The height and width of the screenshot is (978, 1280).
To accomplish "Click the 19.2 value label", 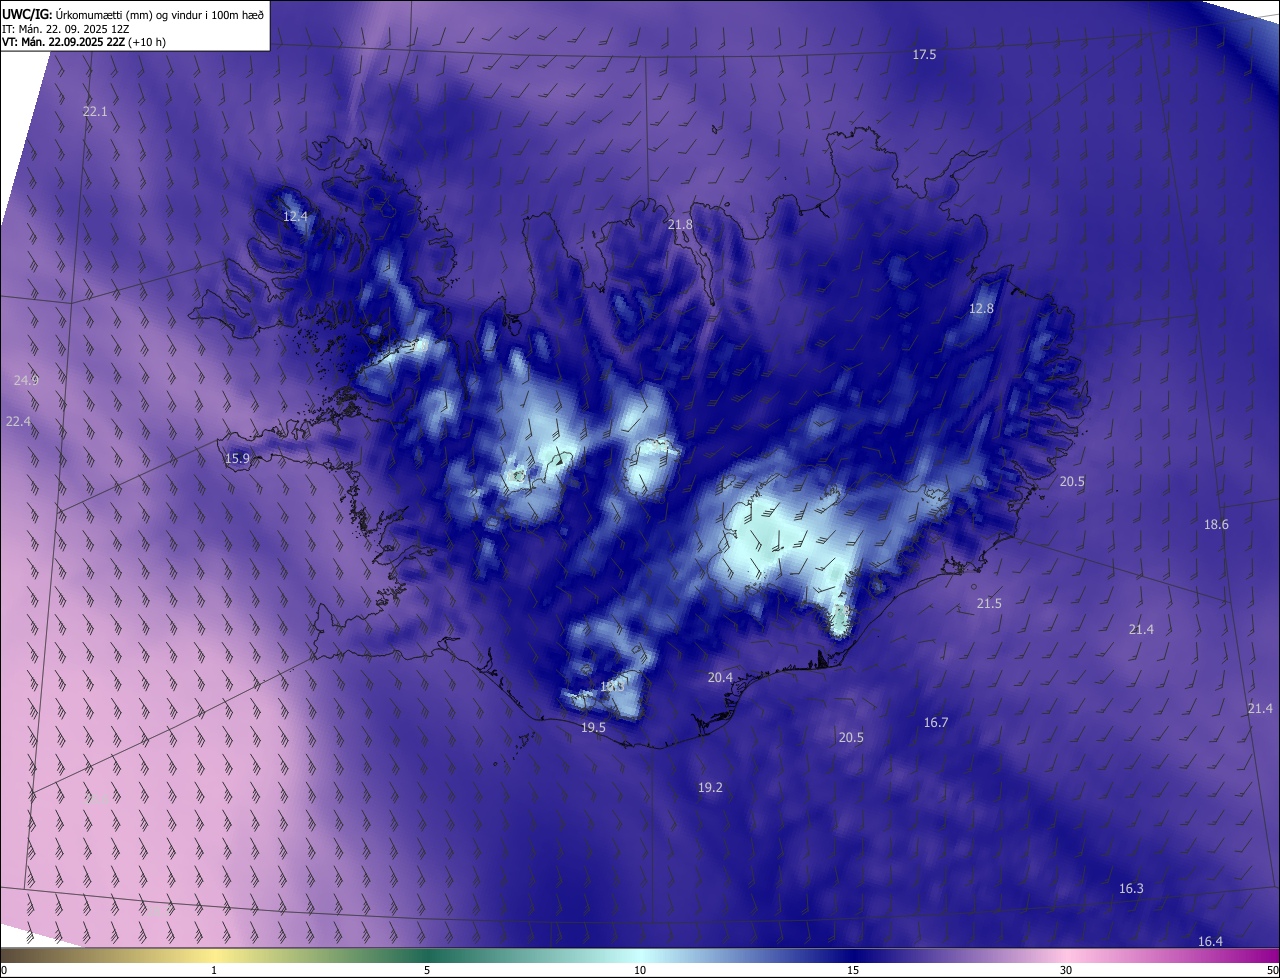I will pos(710,788).
